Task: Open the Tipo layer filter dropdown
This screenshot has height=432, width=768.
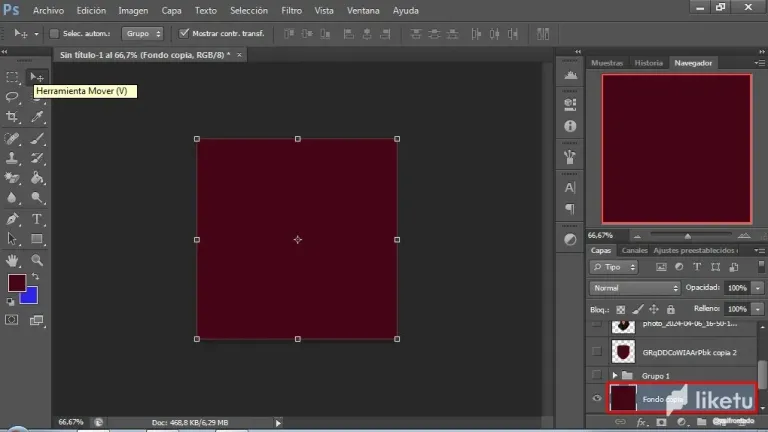Action: click(x=614, y=267)
